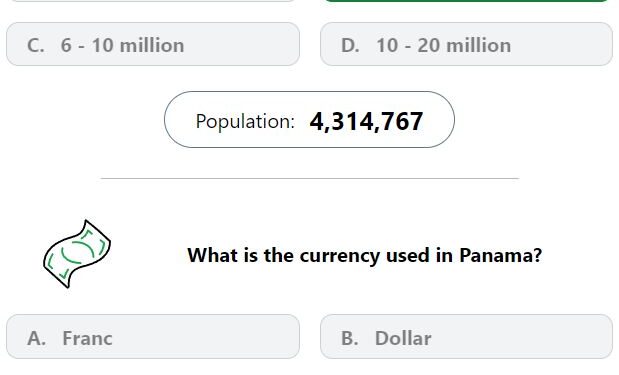Click the "10 - 20 million" range text
The height and width of the screenshot is (375, 619).
pyautogui.click(x=443, y=45)
